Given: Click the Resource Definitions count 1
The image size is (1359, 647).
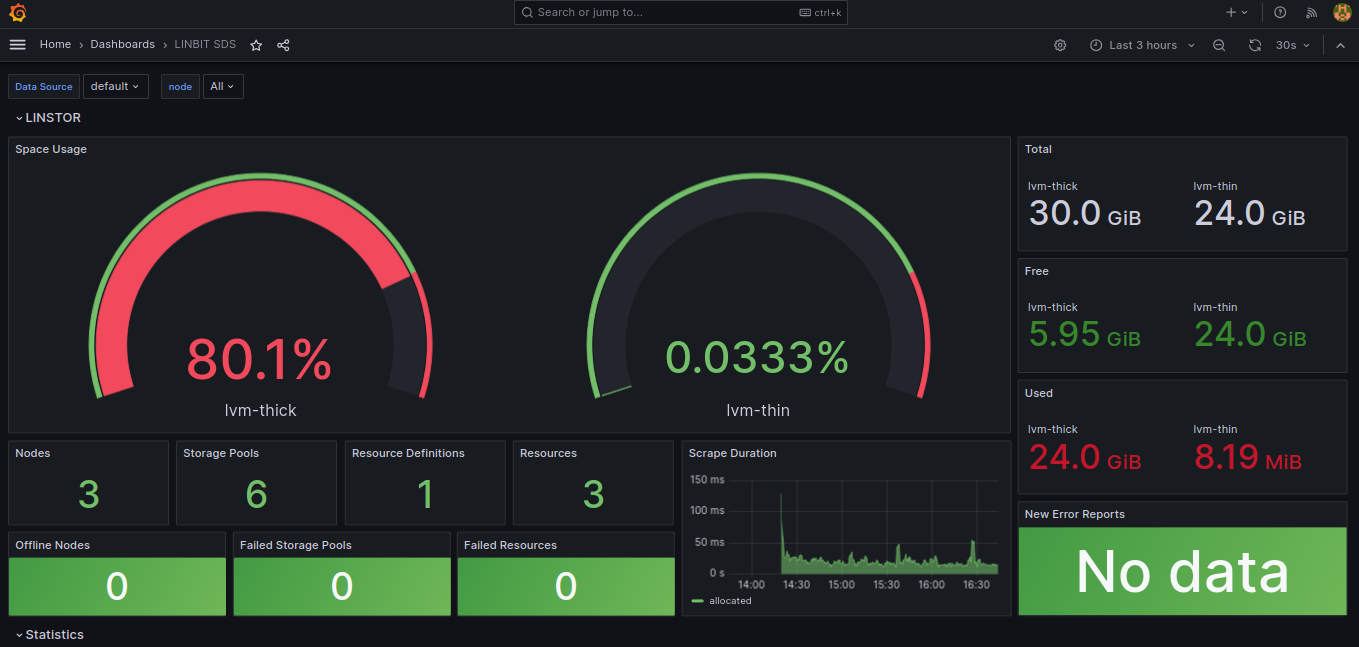Looking at the screenshot, I should (425, 494).
